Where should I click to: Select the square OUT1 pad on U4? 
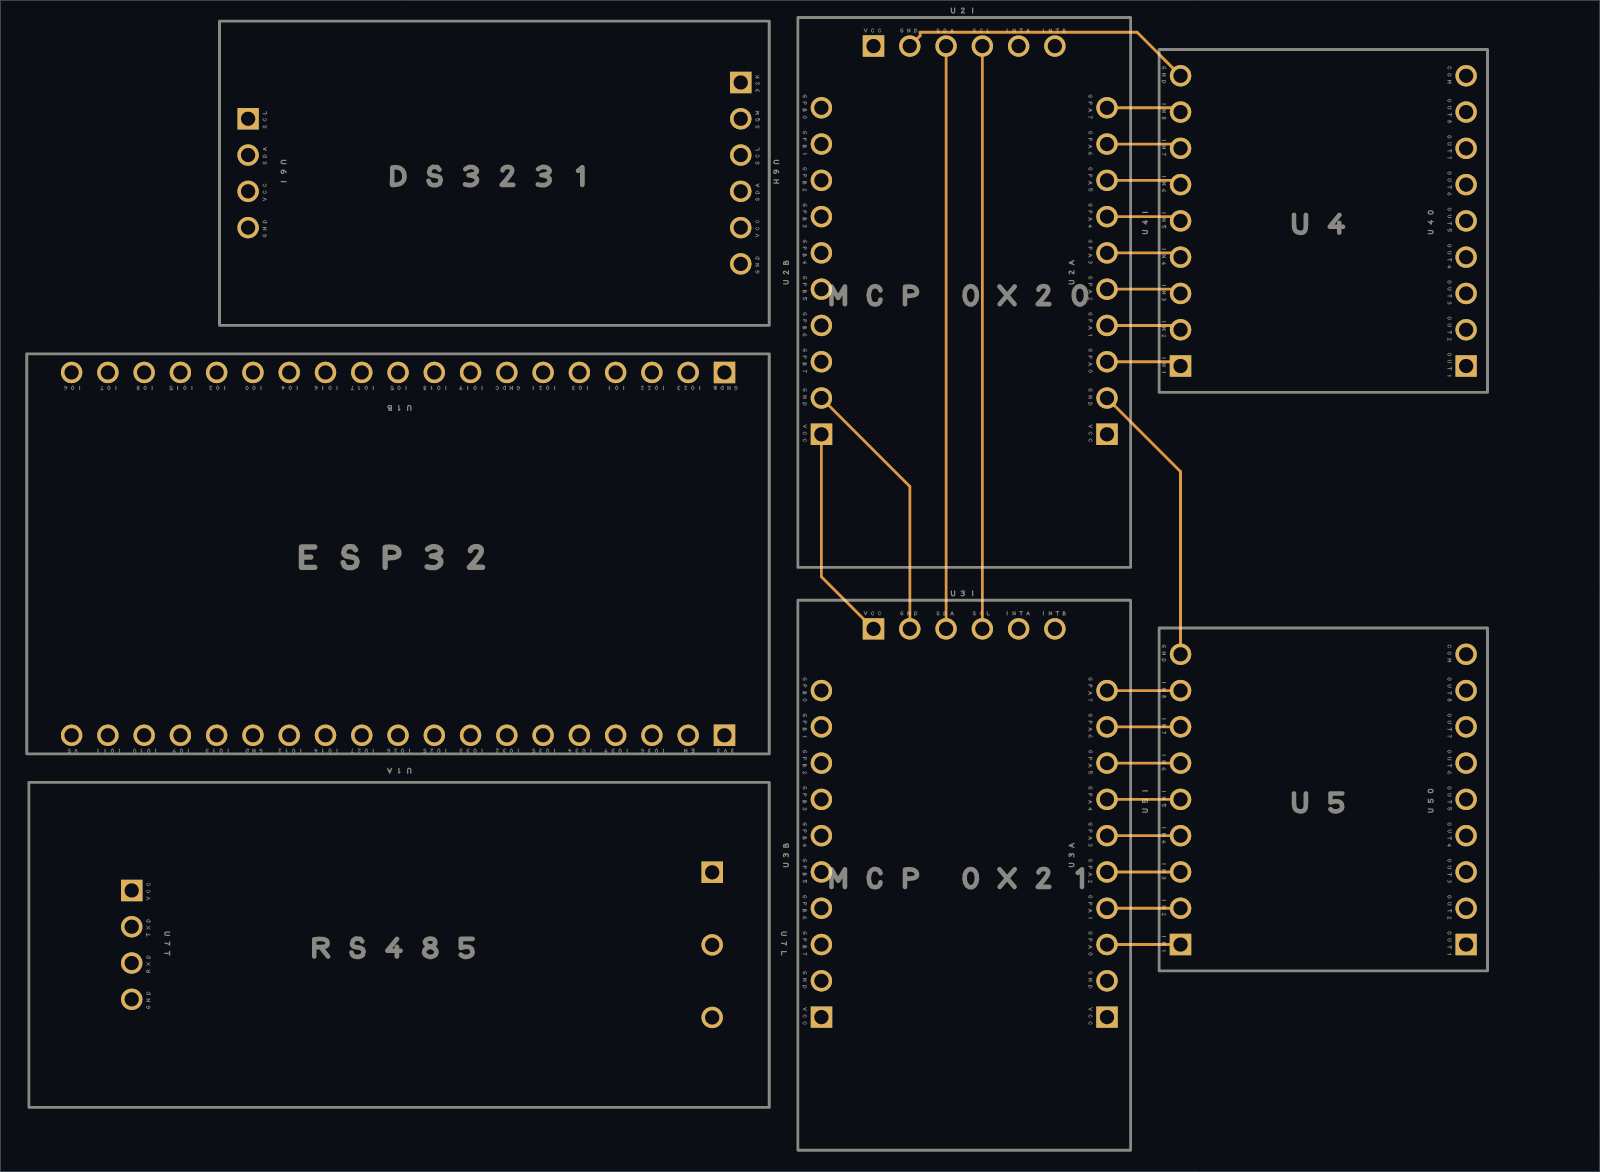[x=1466, y=366]
